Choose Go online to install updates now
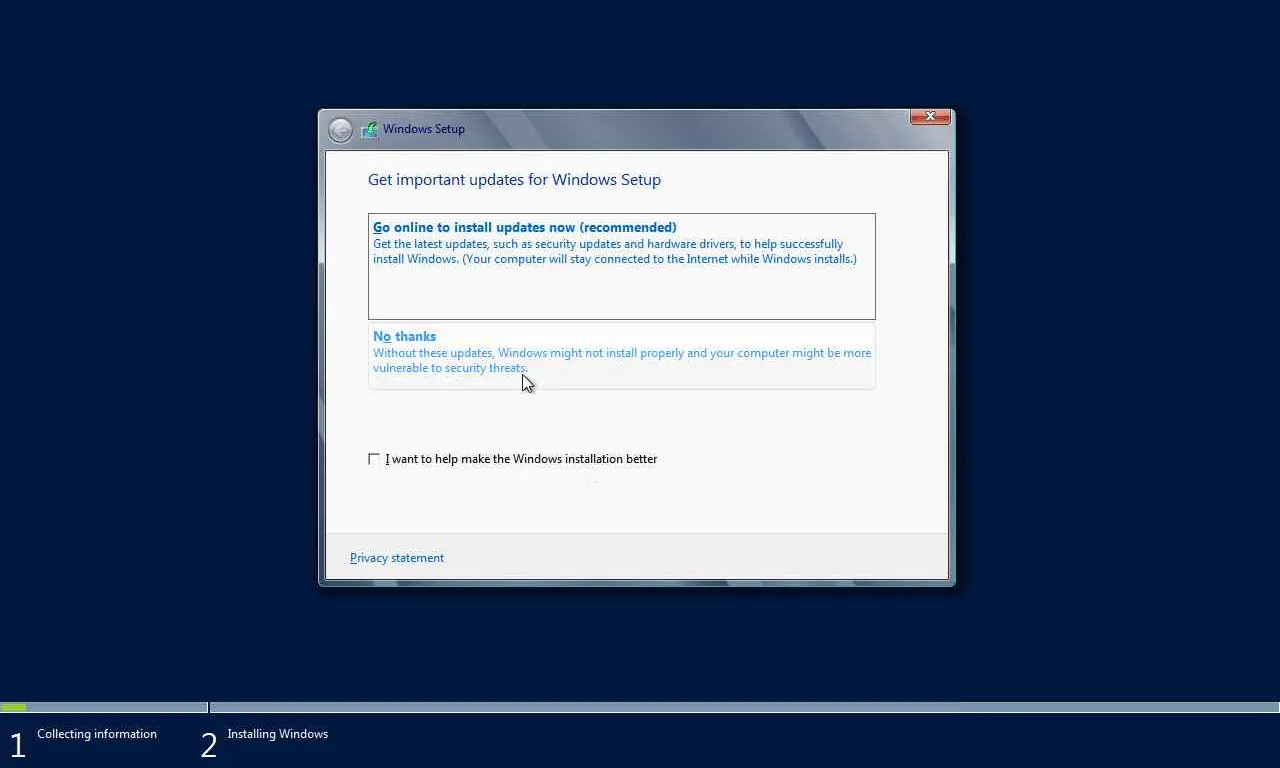The image size is (1280, 768). pyautogui.click(x=621, y=266)
